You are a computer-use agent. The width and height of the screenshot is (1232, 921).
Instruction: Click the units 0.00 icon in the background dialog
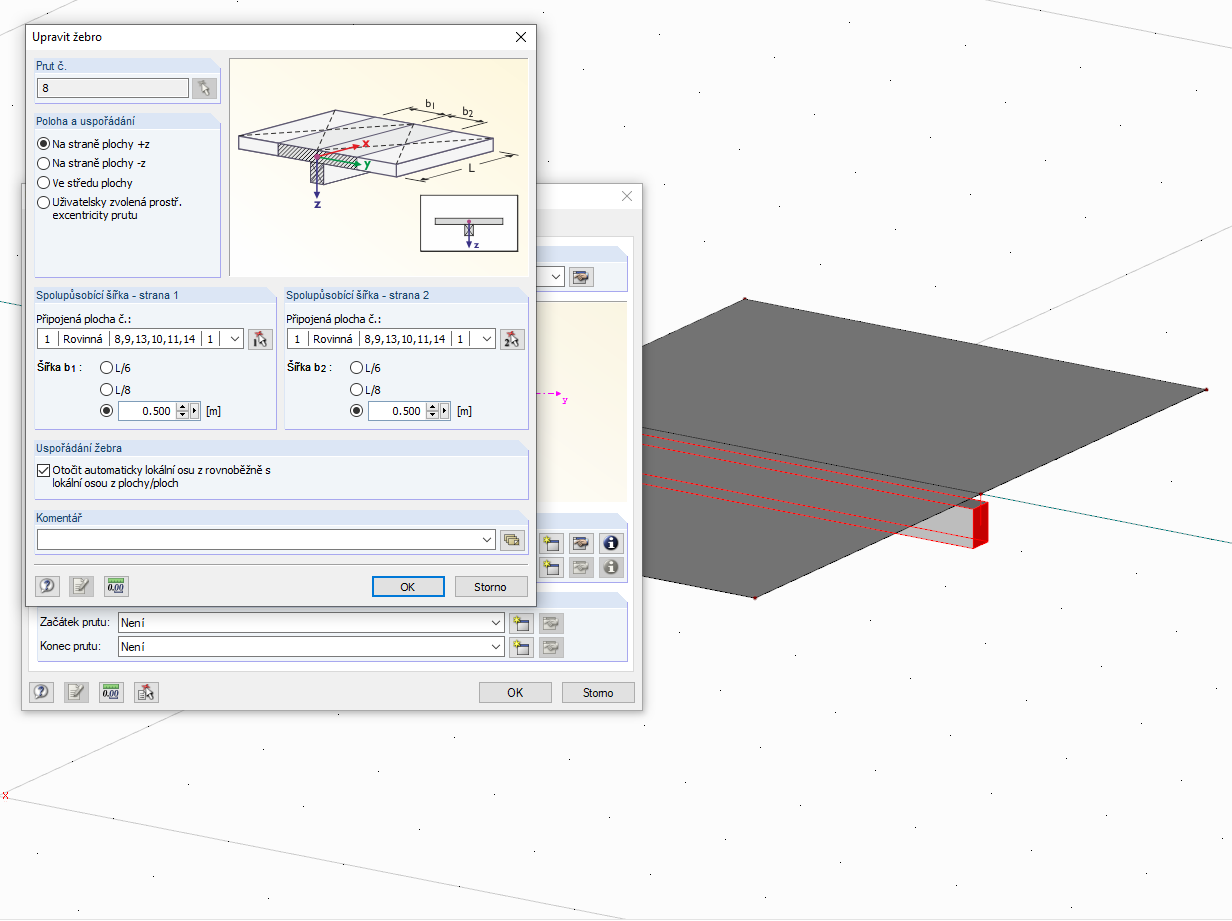111,692
